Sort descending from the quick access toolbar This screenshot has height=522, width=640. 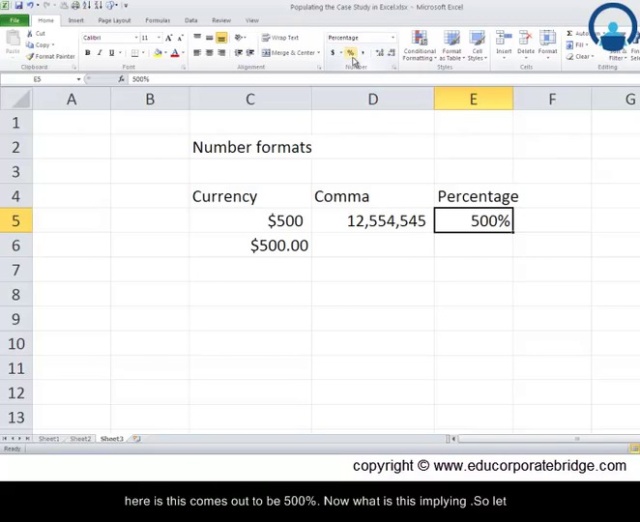(98, 6)
